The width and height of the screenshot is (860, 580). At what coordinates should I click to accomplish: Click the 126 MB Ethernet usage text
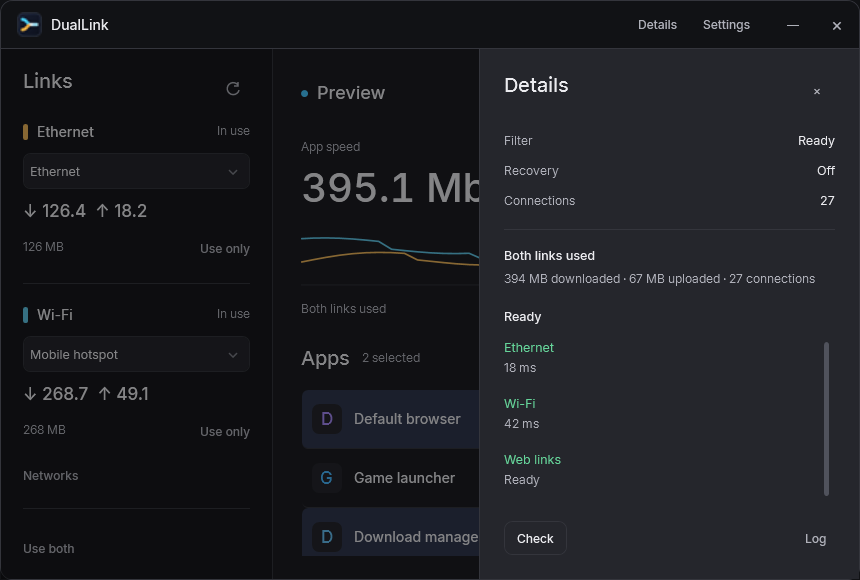[x=43, y=247]
